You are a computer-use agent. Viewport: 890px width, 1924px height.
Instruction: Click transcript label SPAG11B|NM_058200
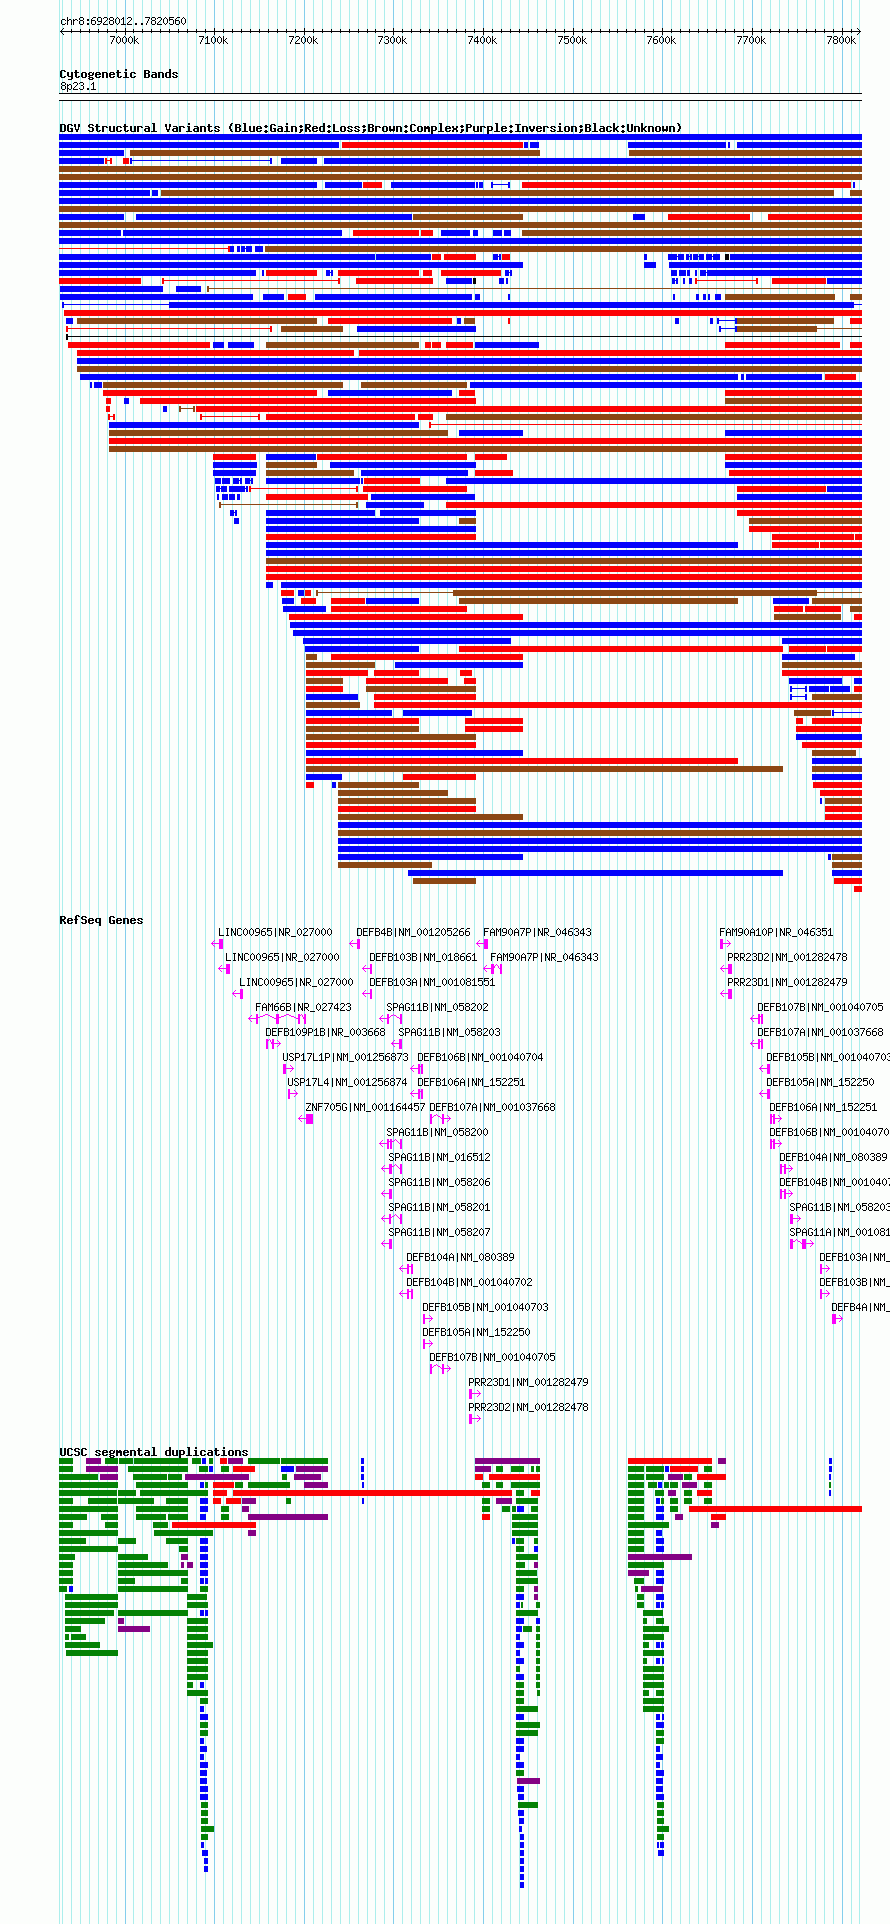pyautogui.click(x=438, y=1132)
